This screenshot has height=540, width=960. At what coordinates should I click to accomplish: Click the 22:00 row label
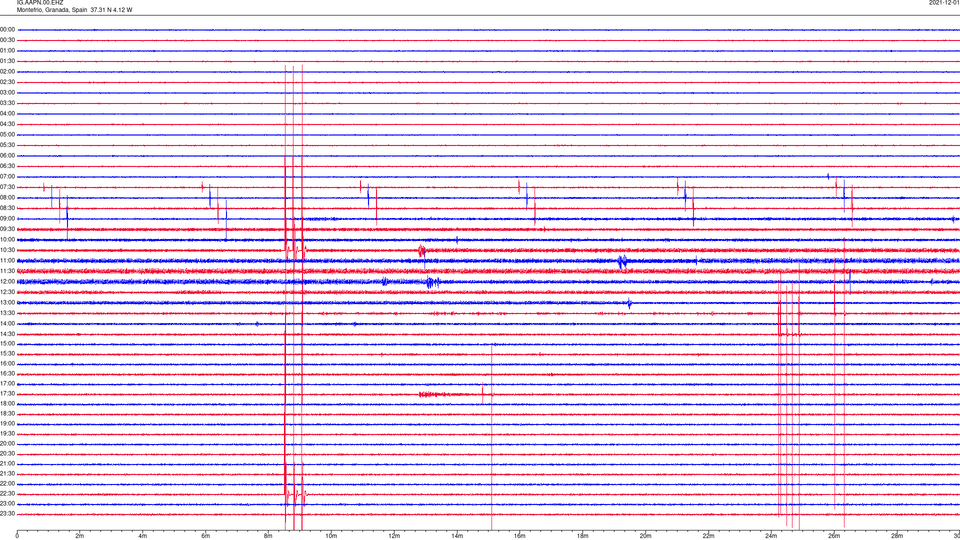(7, 484)
